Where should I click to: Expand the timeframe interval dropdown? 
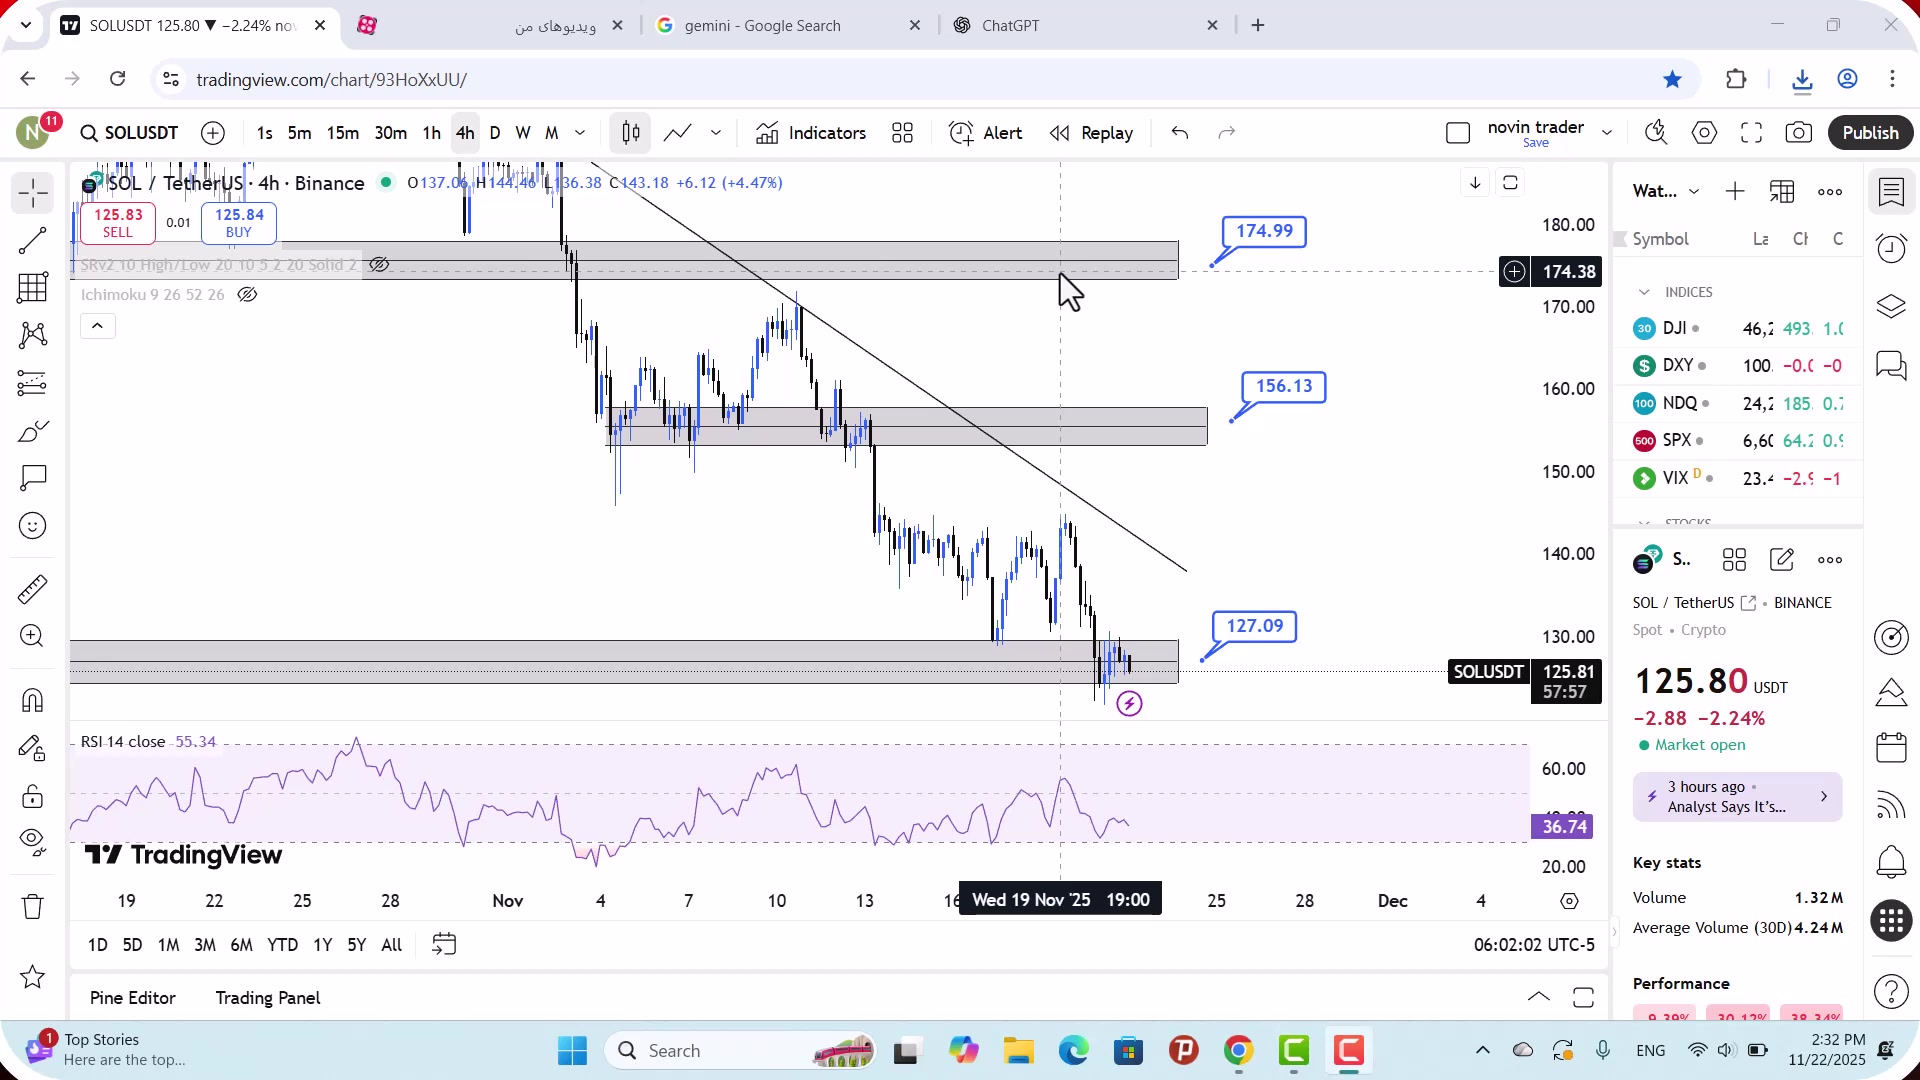click(x=580, y=133)
